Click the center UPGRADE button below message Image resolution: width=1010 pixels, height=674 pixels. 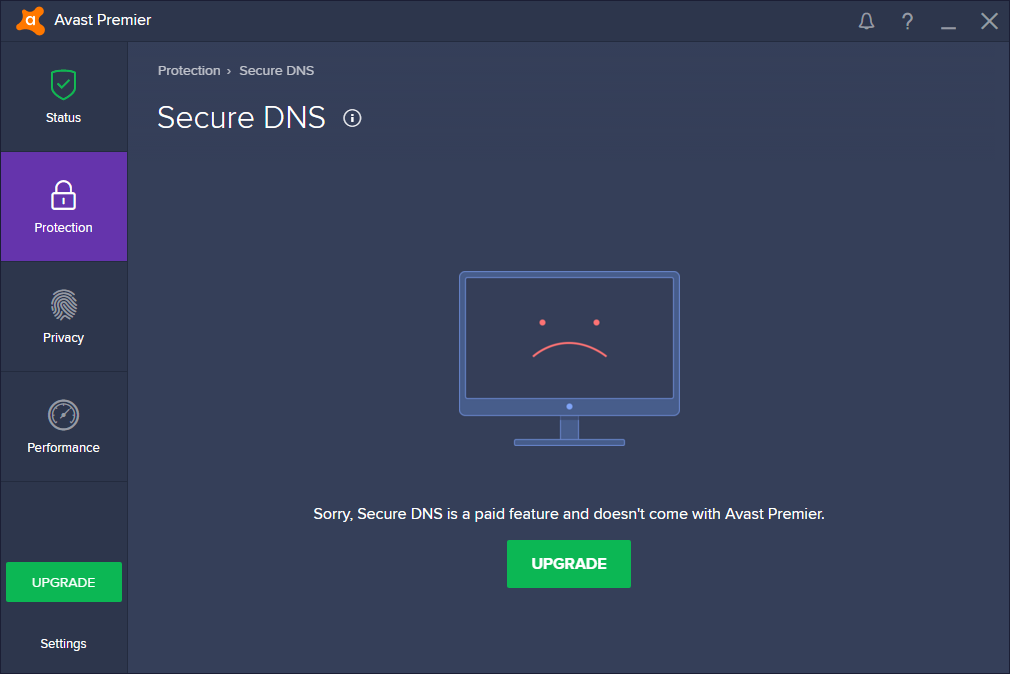569,564
